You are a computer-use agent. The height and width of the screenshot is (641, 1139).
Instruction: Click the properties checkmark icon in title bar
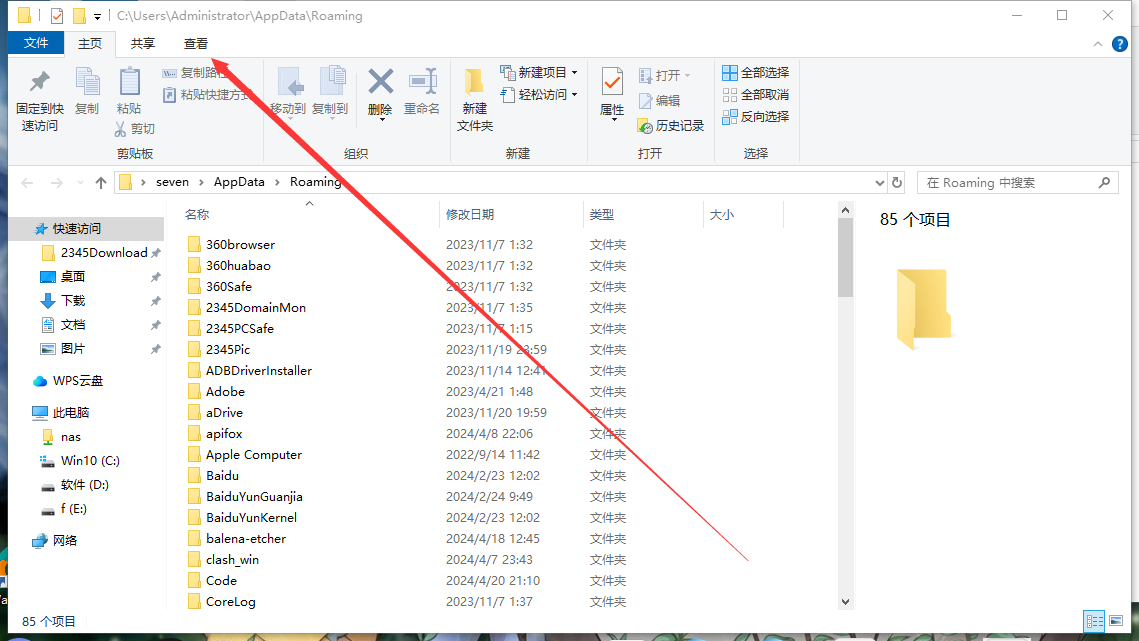pos(57,15)
